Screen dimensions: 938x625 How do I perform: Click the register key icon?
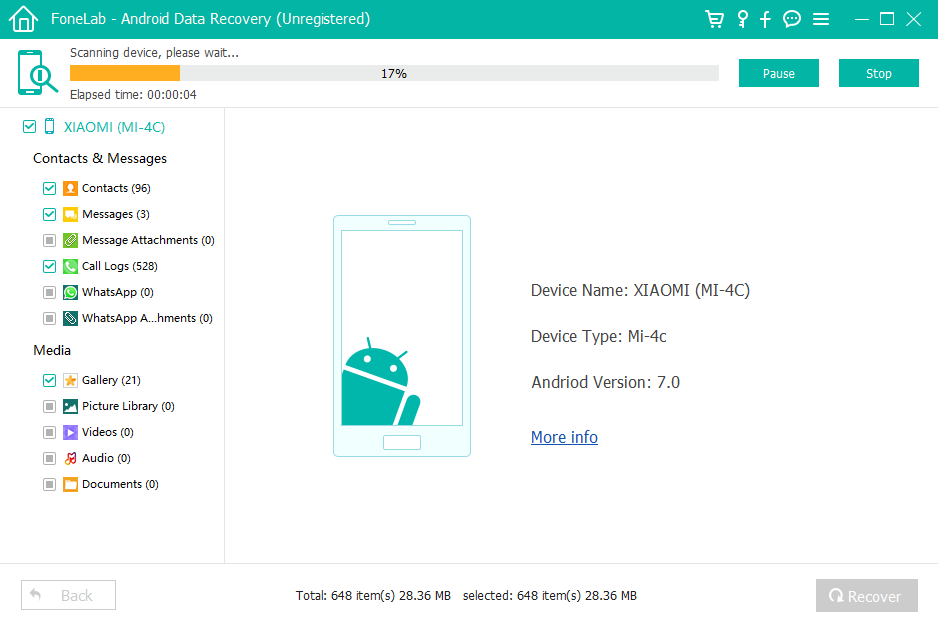click(741, 19)
